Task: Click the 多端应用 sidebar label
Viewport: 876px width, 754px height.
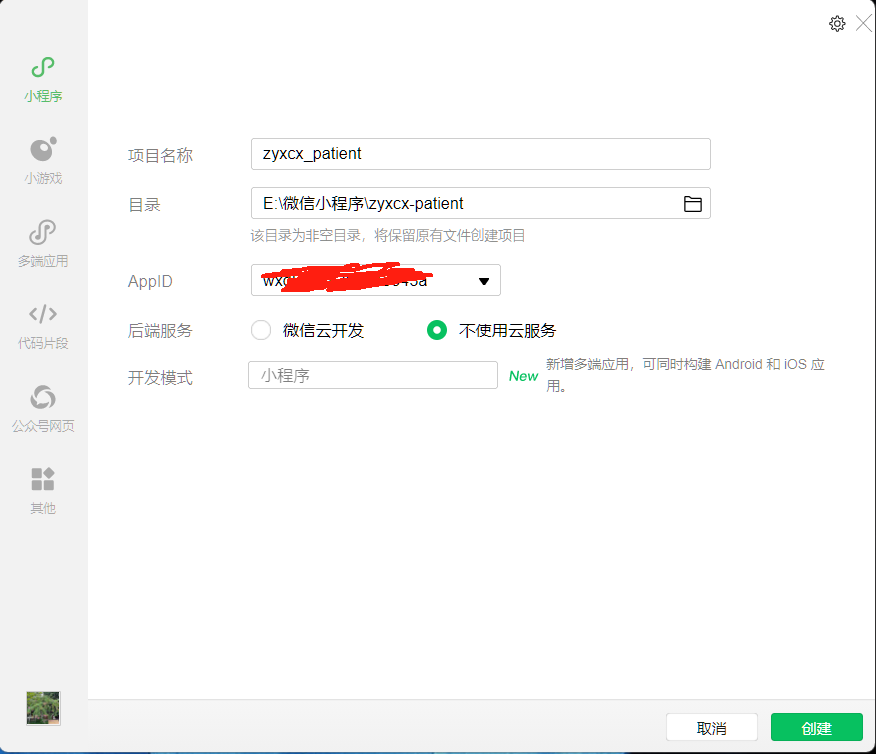Action: coord(43,261)
